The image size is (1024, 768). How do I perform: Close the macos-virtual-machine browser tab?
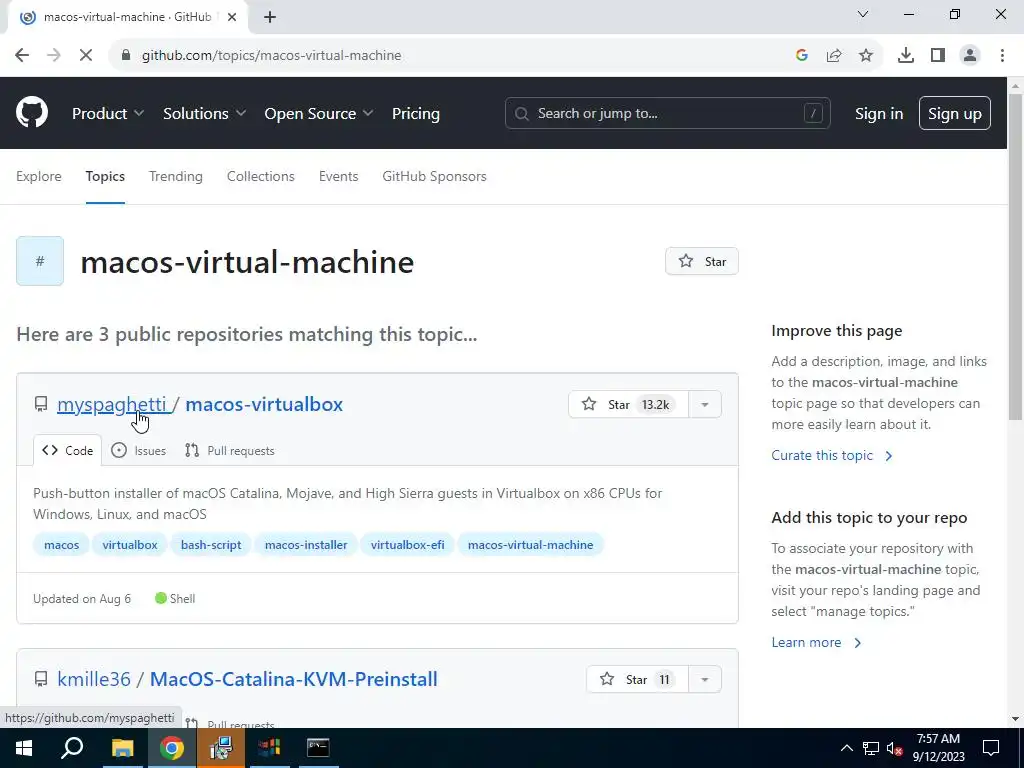click(x=232, y=17)
